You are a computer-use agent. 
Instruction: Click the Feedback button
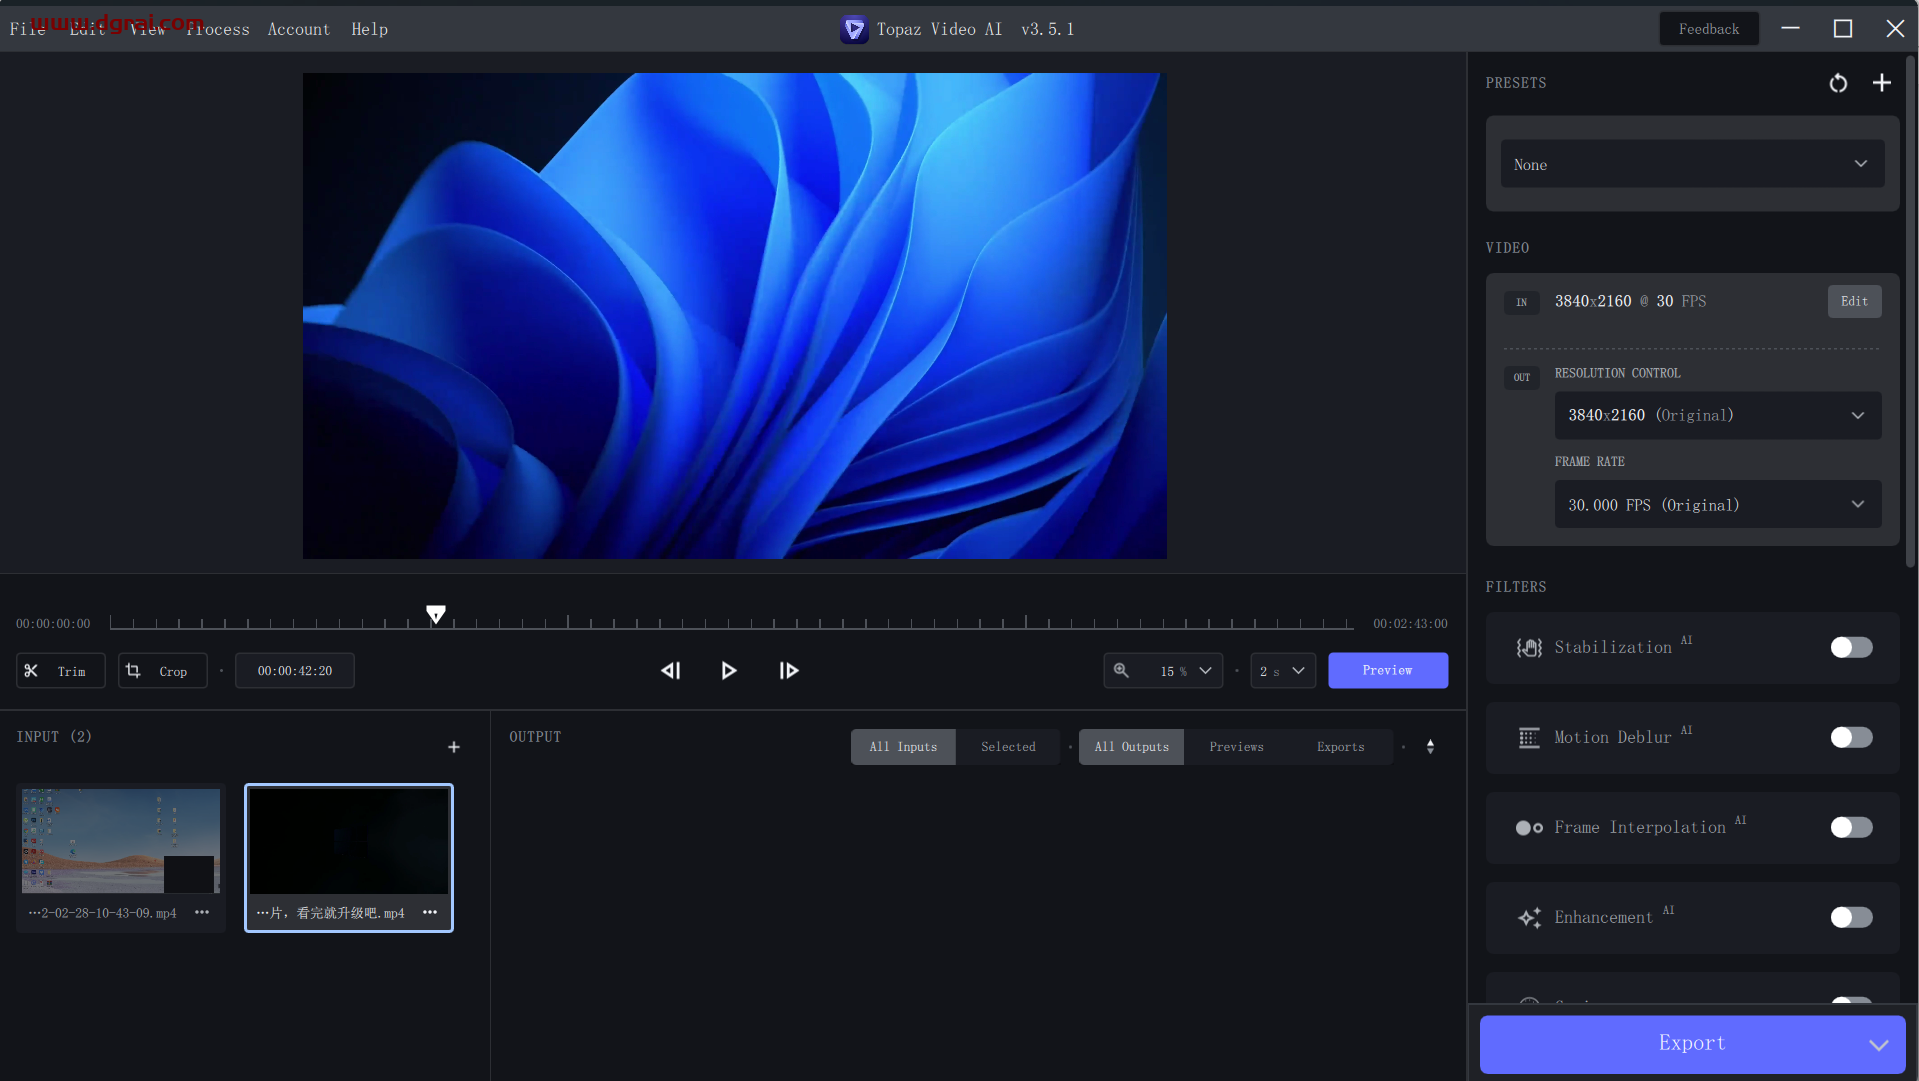(x=1708, y=29)
